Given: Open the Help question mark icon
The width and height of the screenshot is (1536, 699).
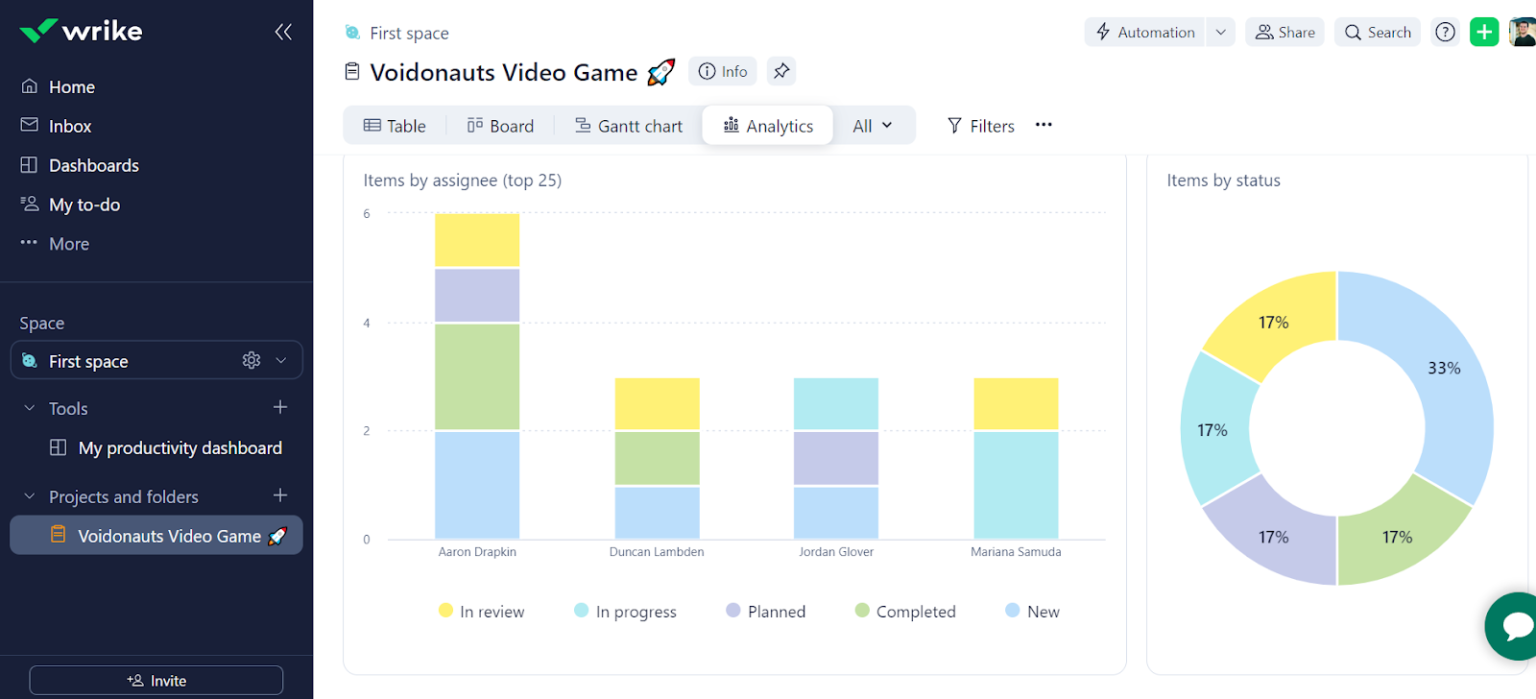Looking at the screenshot, I should click(x=1444, y=31).
